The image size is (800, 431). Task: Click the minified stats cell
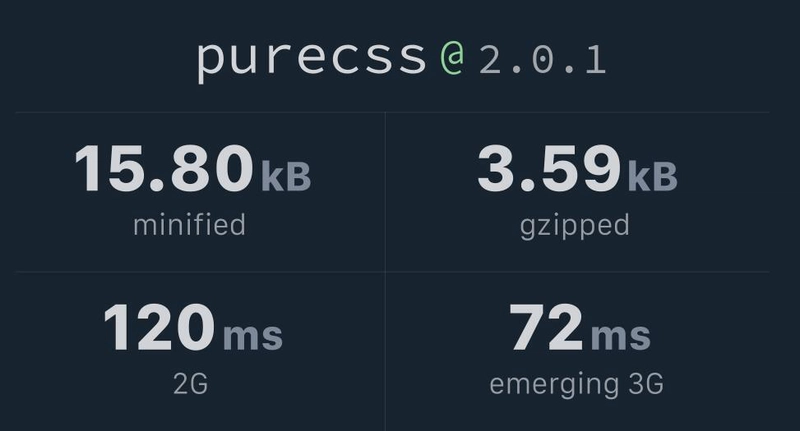click(x=200, y=192)
